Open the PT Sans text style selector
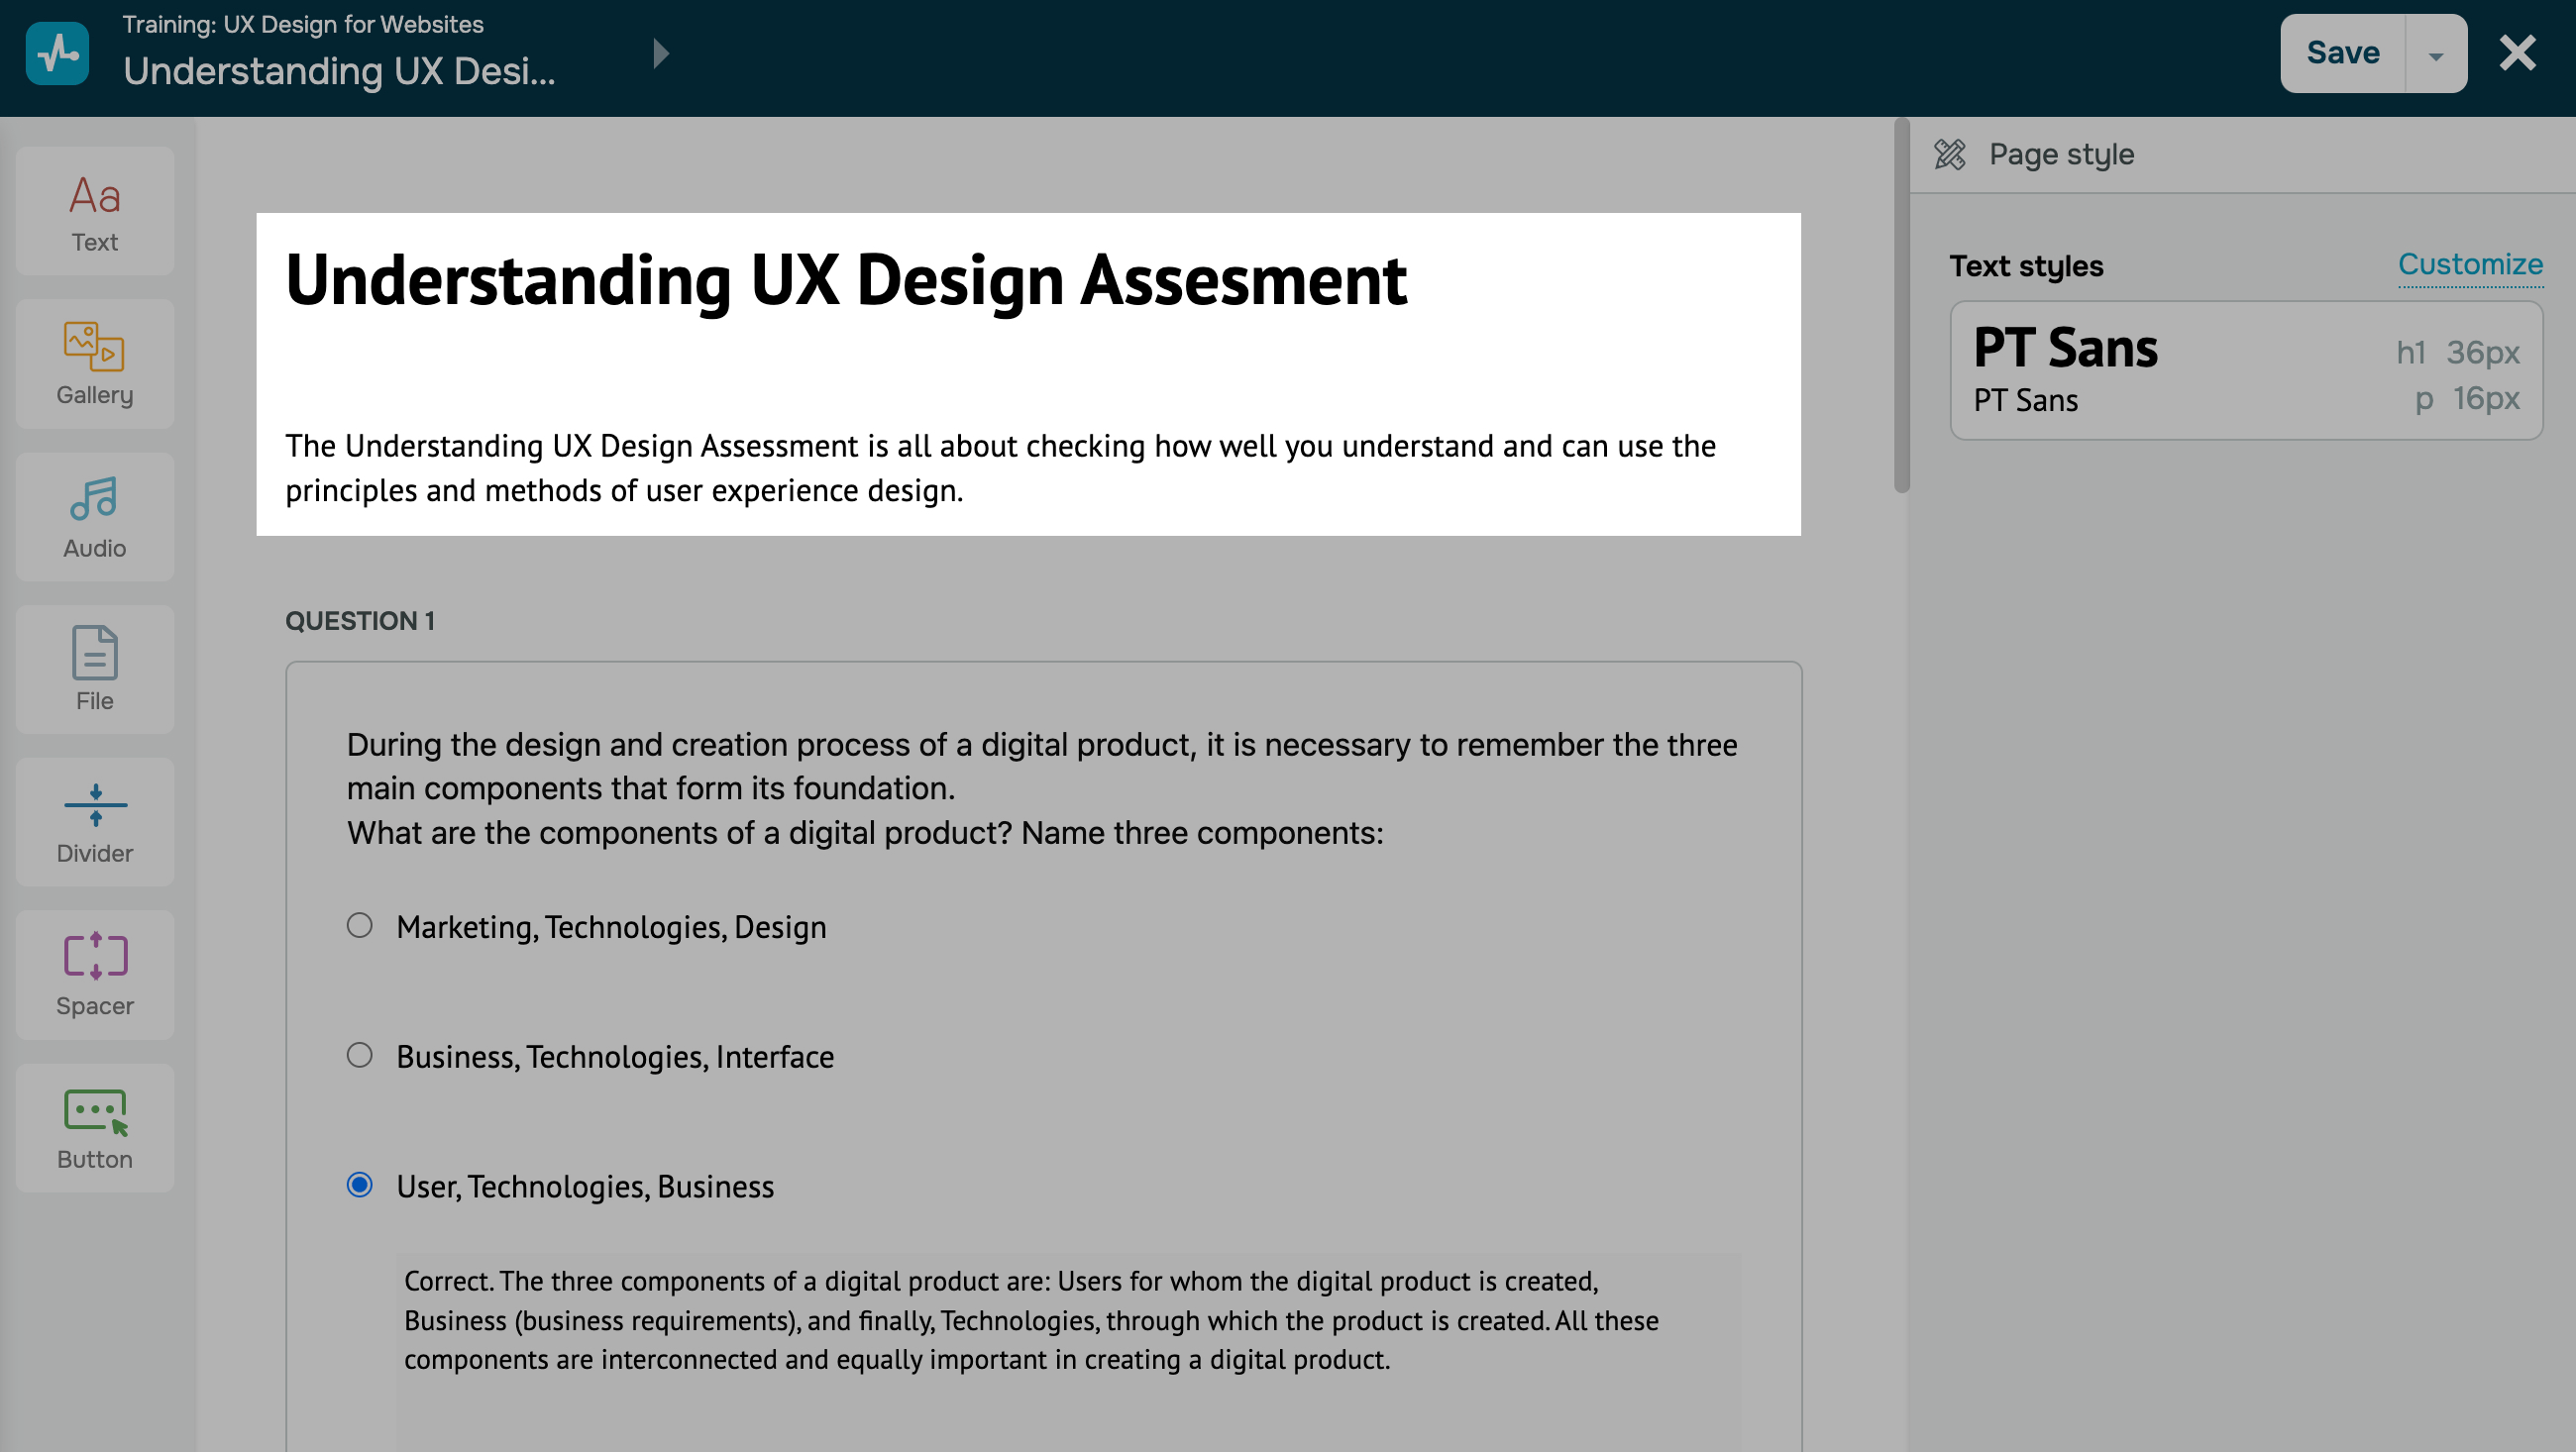Image resolution: width=2576 pixels, height=1452 pixels. (x=2245, y=371)
